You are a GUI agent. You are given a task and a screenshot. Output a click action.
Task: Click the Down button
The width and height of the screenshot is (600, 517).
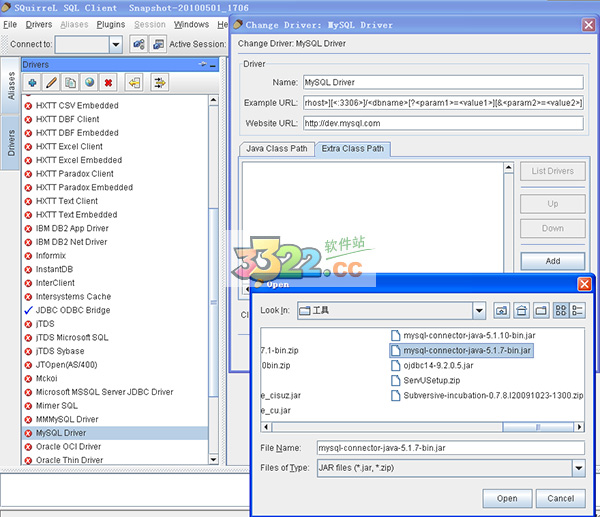click(x=553, y=228)
